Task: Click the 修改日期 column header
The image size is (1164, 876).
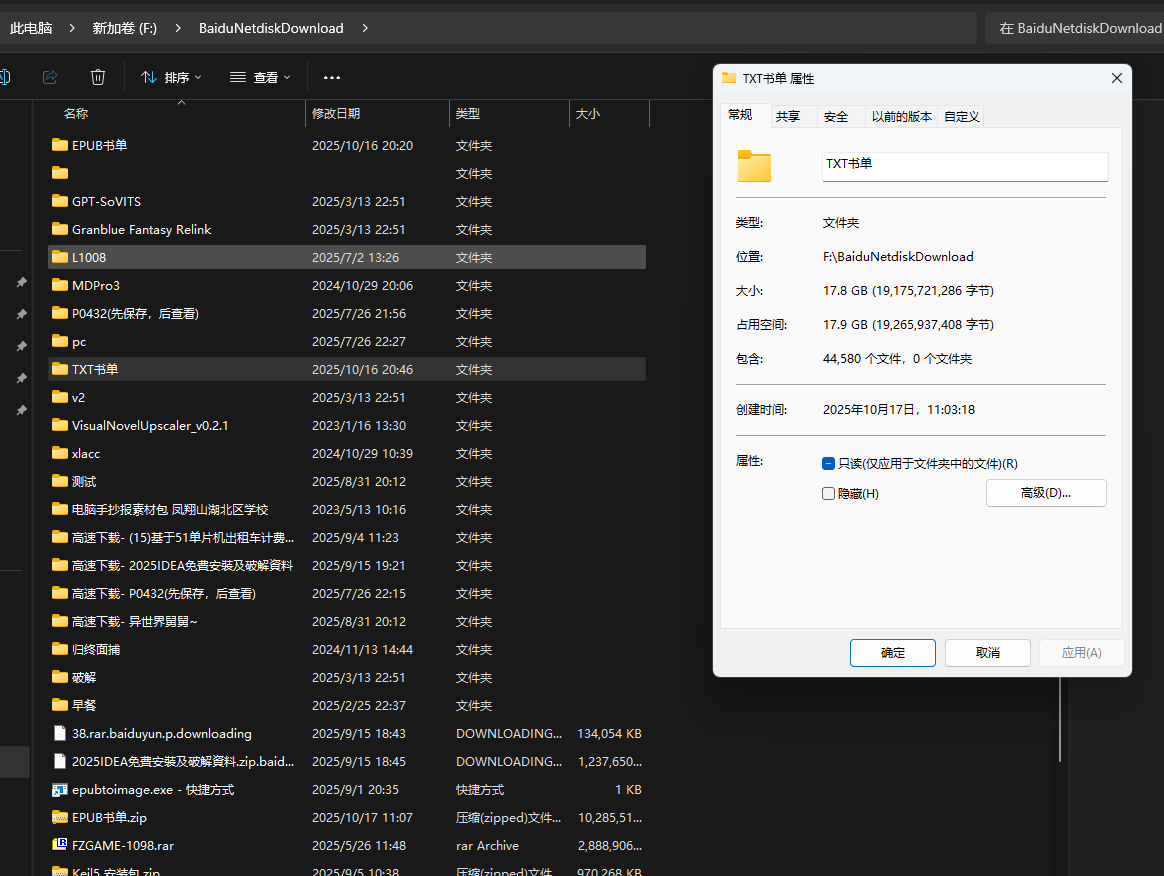Action: (x=336, y=114)
